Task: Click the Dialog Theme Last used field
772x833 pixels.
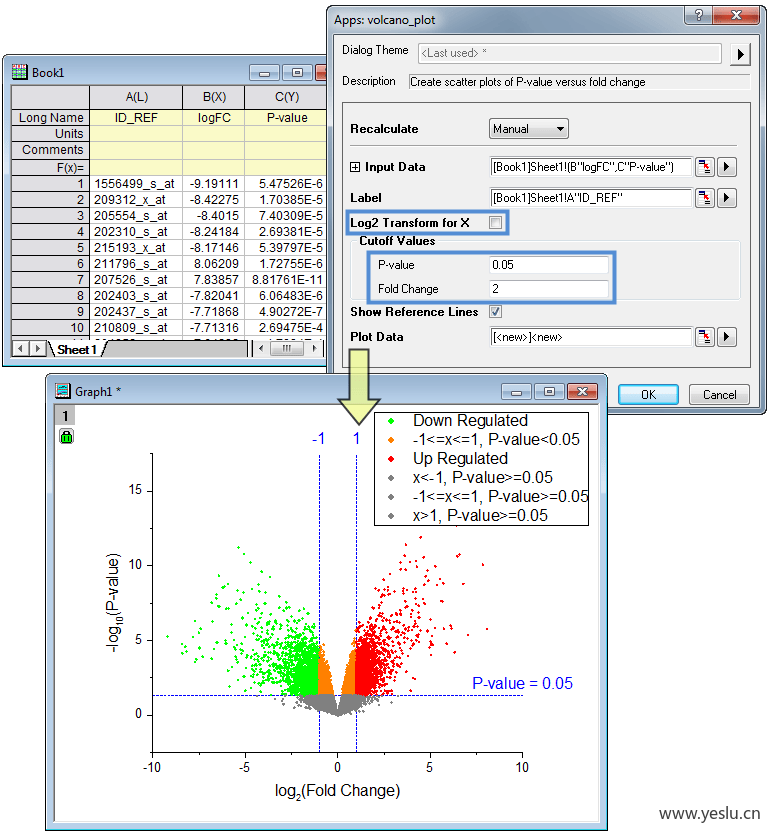Action: 570,53
